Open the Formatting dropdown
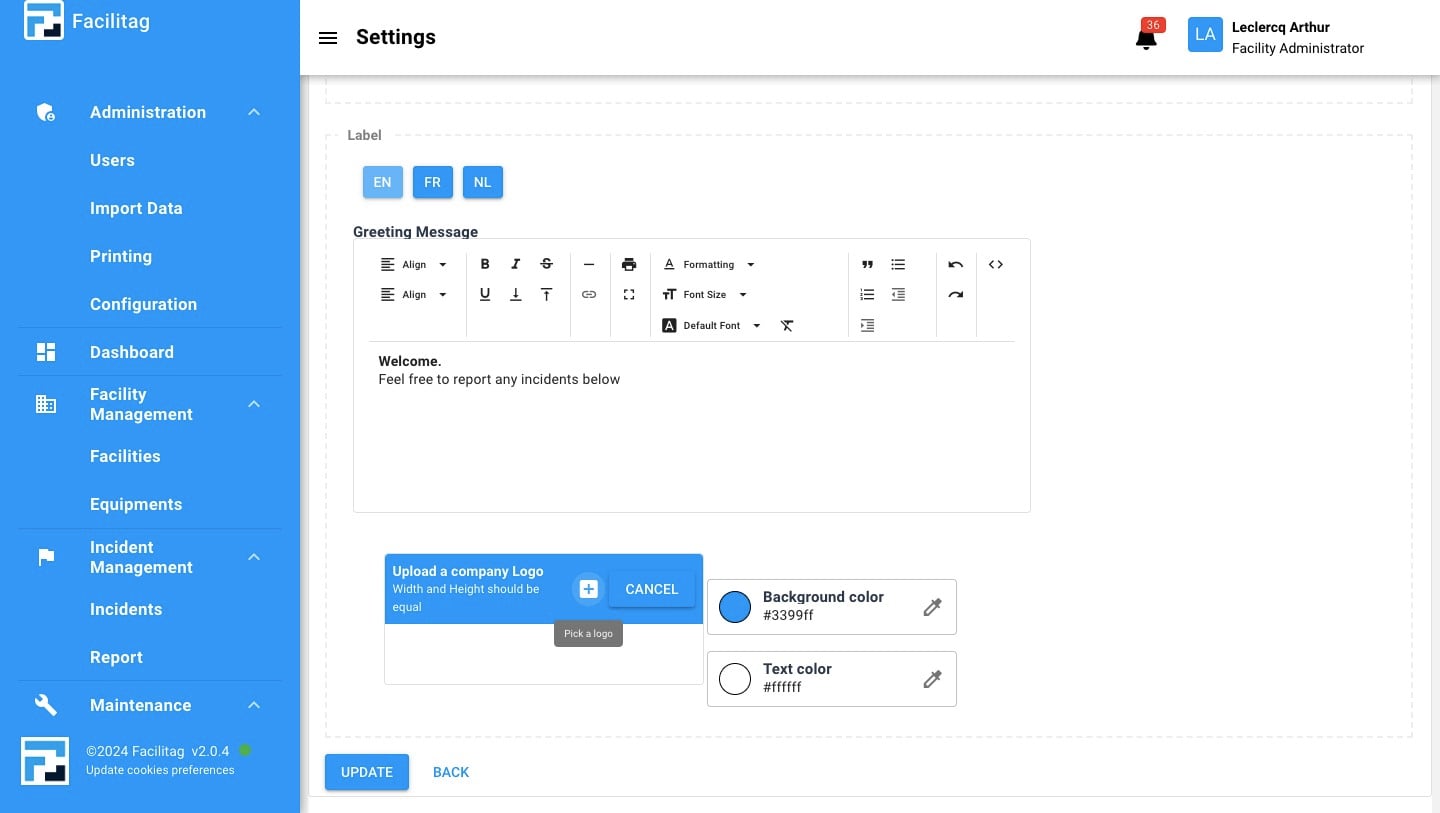The image size is (1440, 813). 708,264
